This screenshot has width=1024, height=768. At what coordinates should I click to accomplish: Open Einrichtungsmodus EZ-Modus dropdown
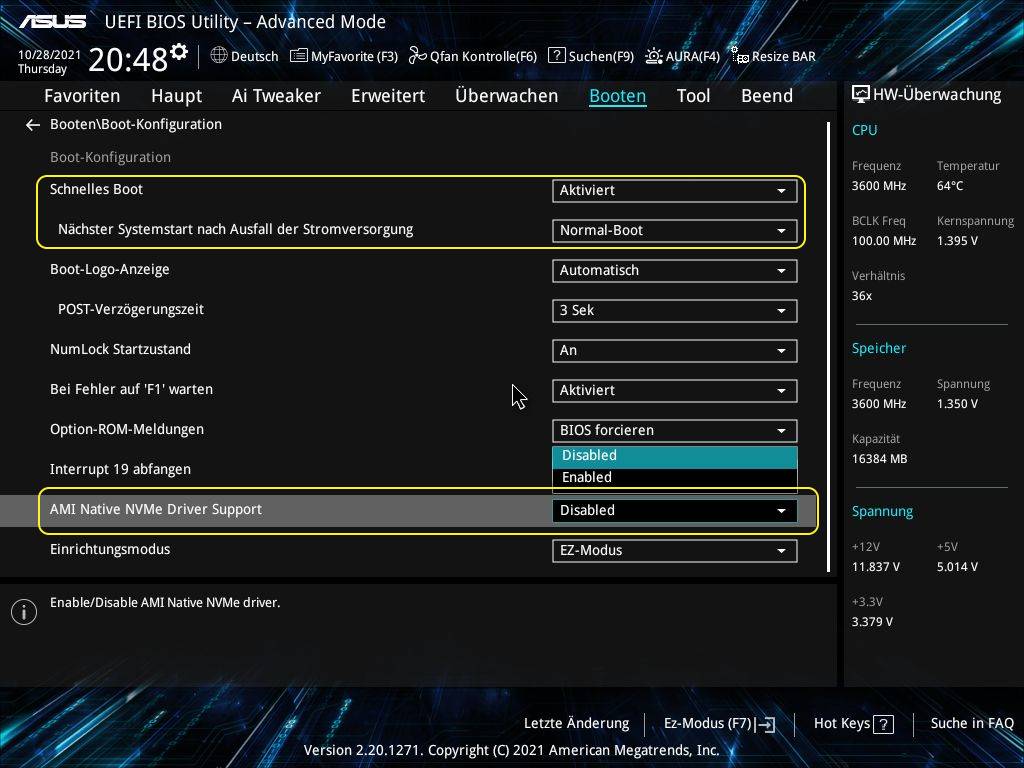coord(675,551)
